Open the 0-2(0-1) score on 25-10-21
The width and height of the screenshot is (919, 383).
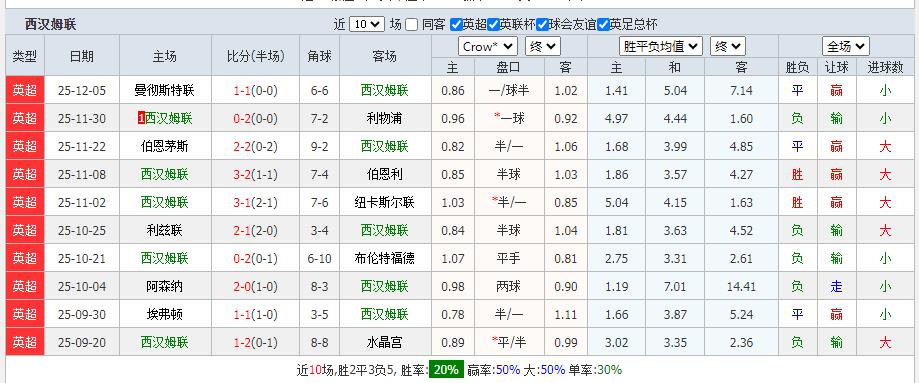256,258
